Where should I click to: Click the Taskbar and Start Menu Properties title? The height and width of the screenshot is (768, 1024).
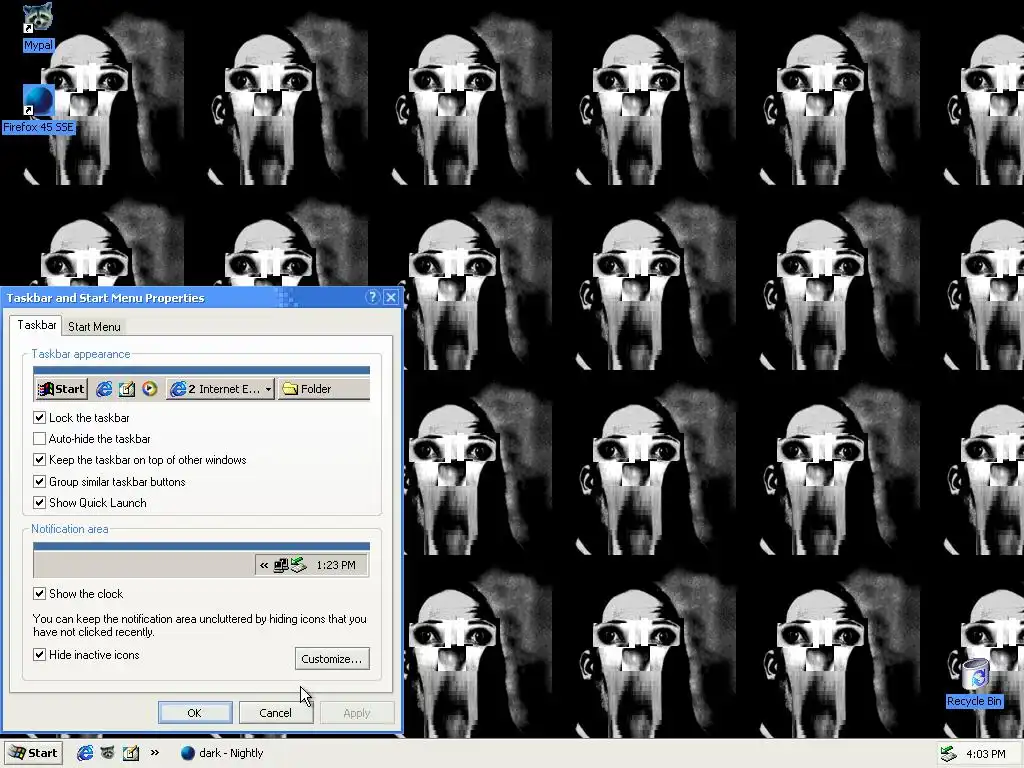[x=105, y=298]
